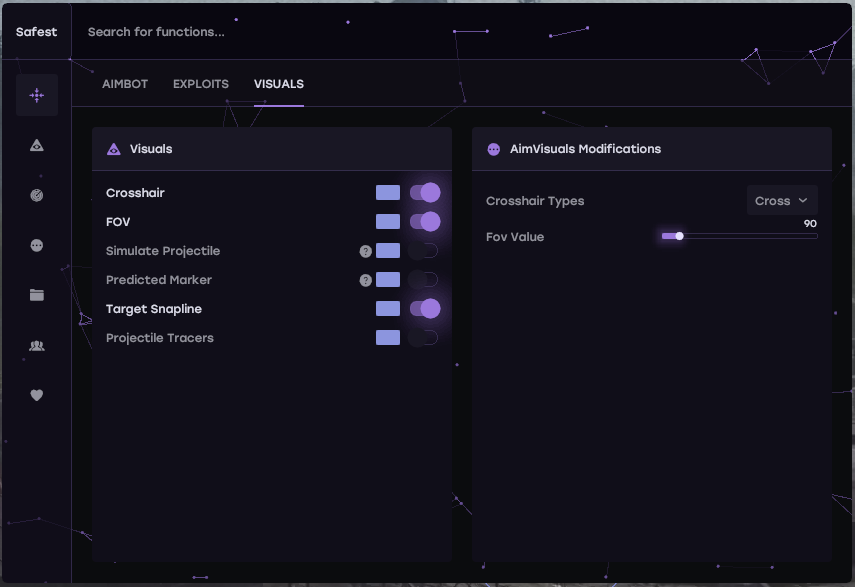Image resolution: width=855 pixels, height=587 pixels.
Task: Select the radar icon in the sidebar
Action: click(37, 196)
